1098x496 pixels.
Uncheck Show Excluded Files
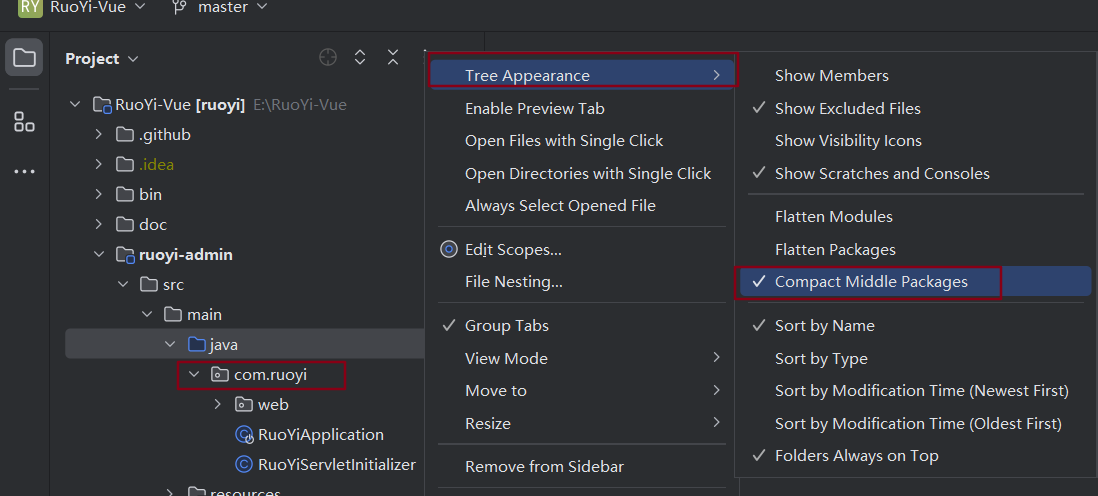click(x=847, y=108)
